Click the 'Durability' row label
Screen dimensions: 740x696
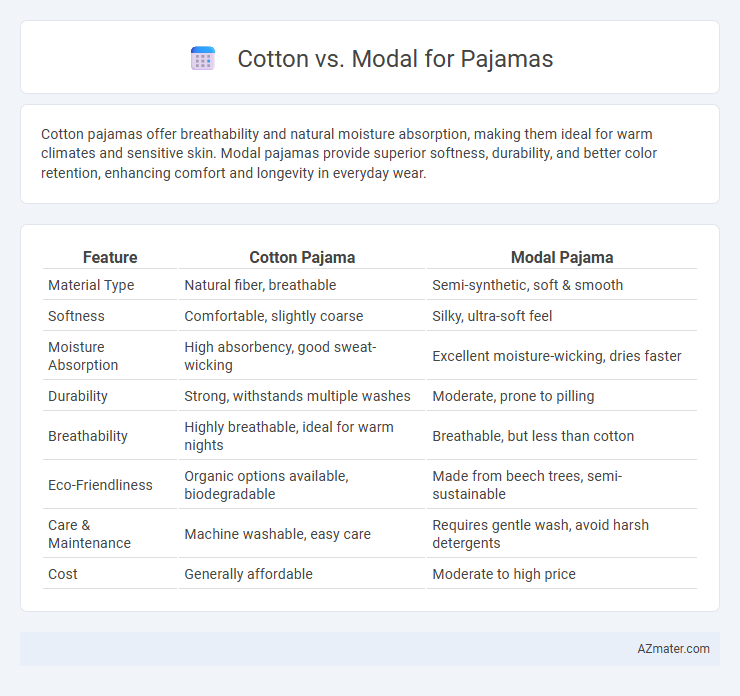(x=78, y=396)
